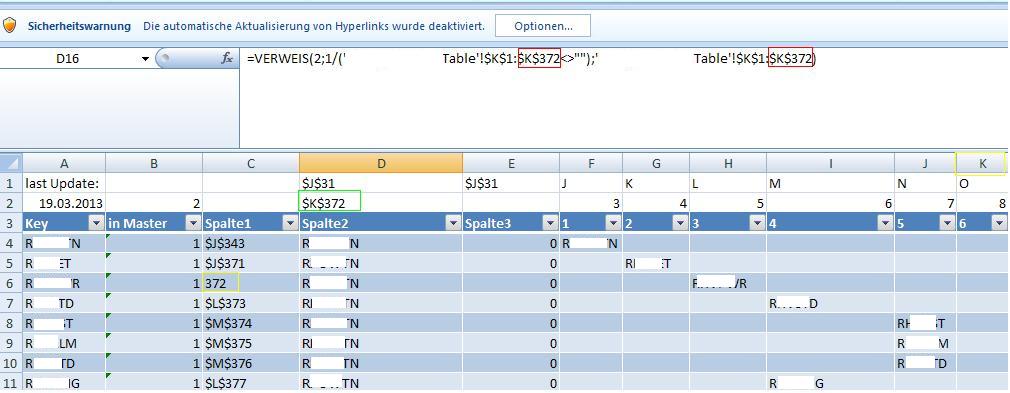This screenshot has width=1010, height=393.
Task: Select row header 11
Action: point(12,383)
